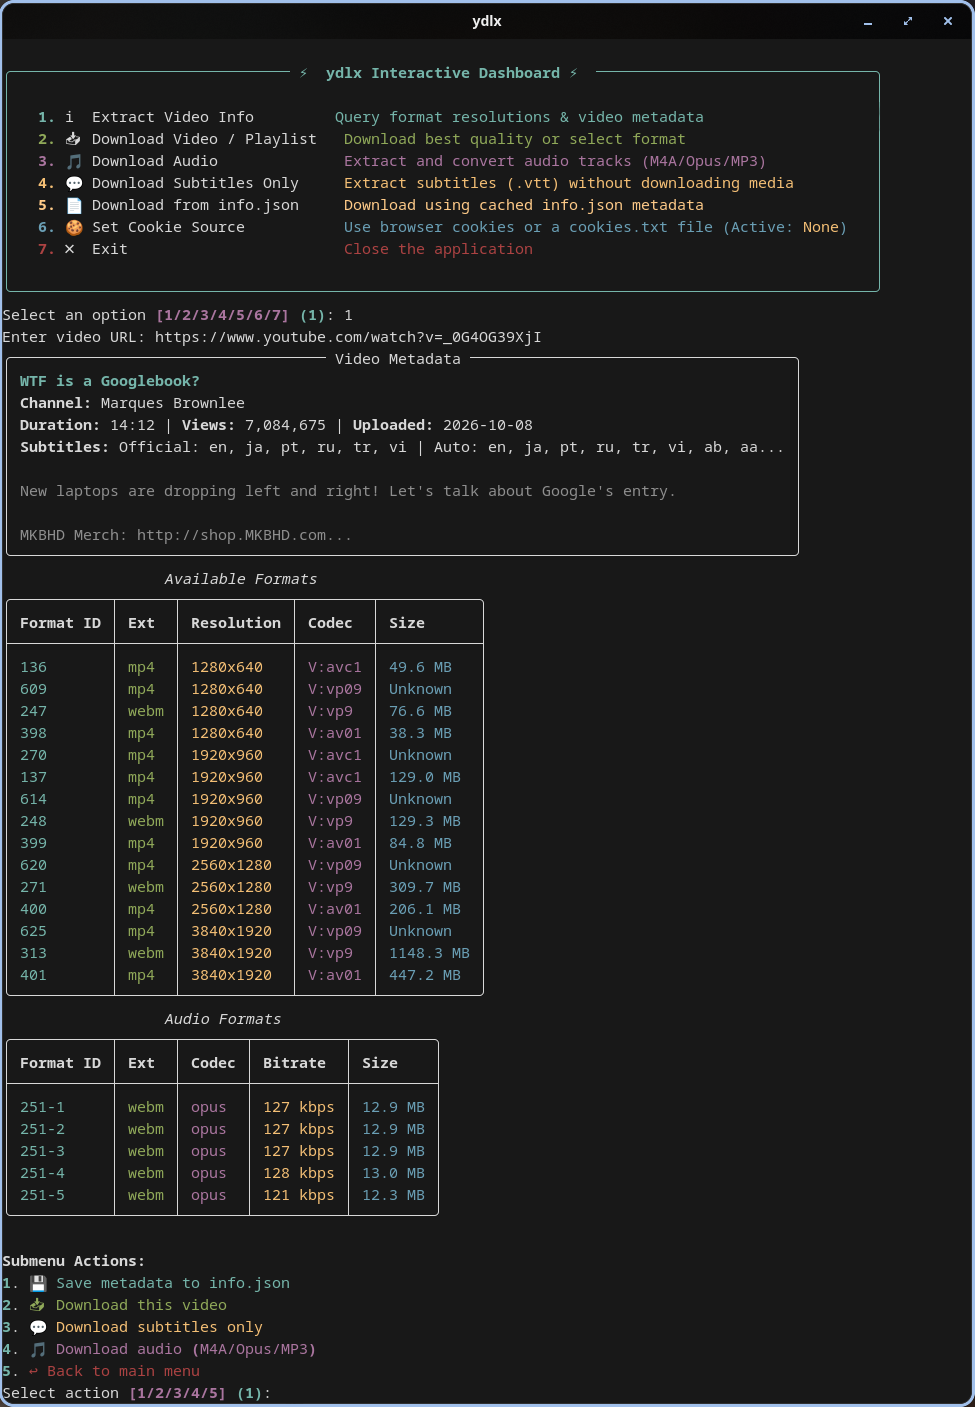
Task: Click format ID 270 in the formats table
Action: [33, 755]
